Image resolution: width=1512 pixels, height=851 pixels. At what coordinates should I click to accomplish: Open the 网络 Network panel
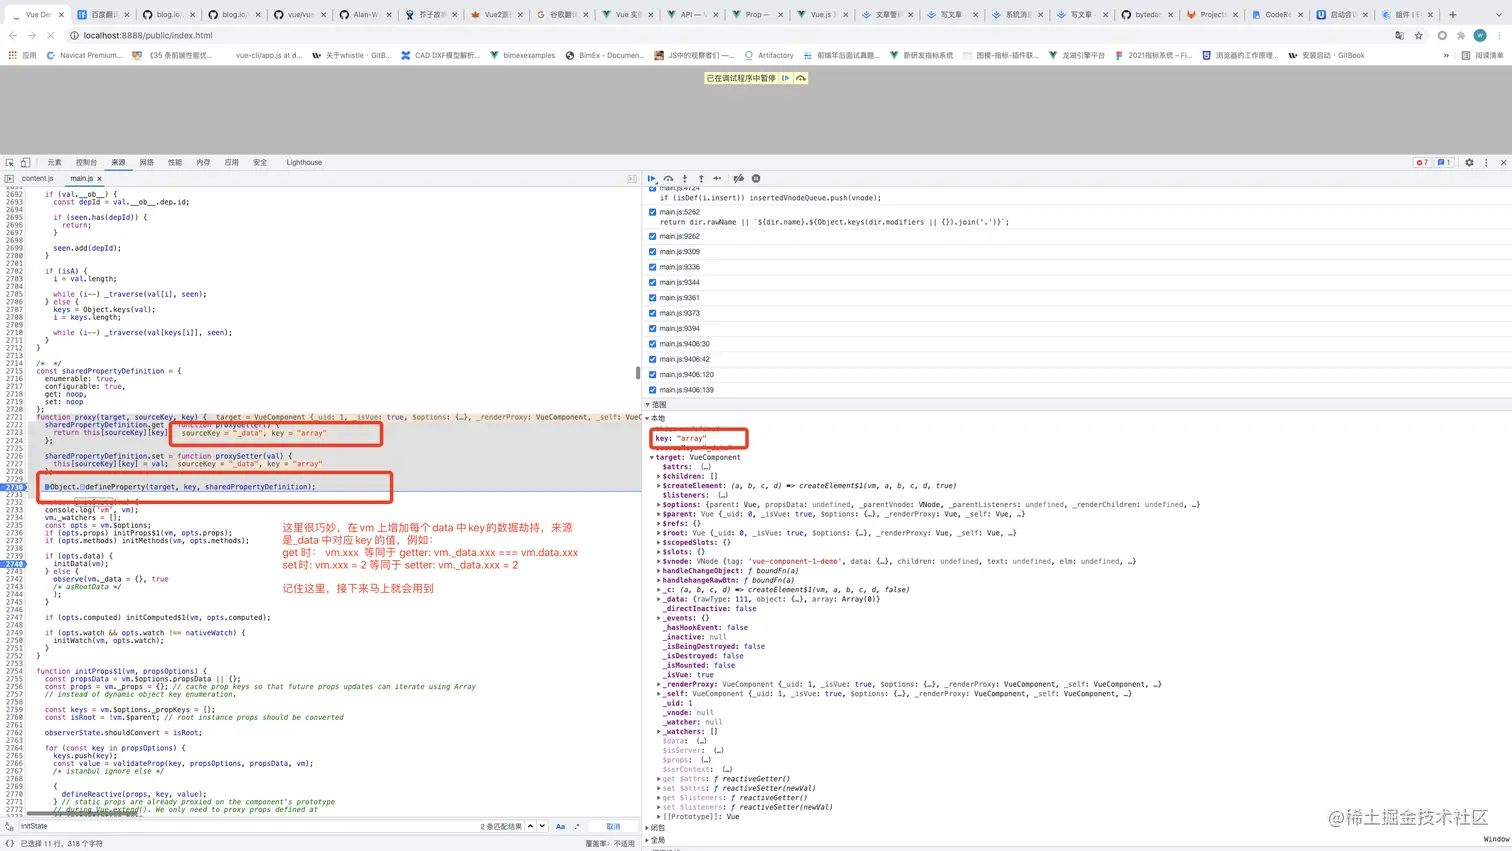pos(147,162)
